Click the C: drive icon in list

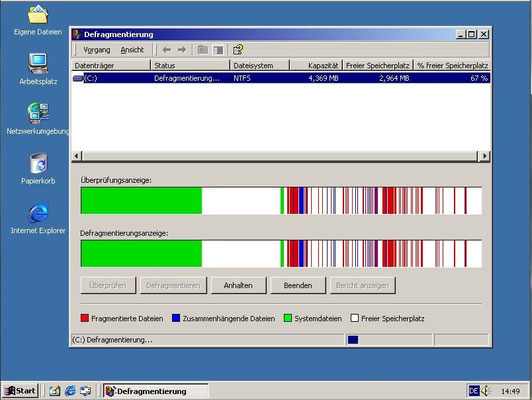(x=78, y=78)
